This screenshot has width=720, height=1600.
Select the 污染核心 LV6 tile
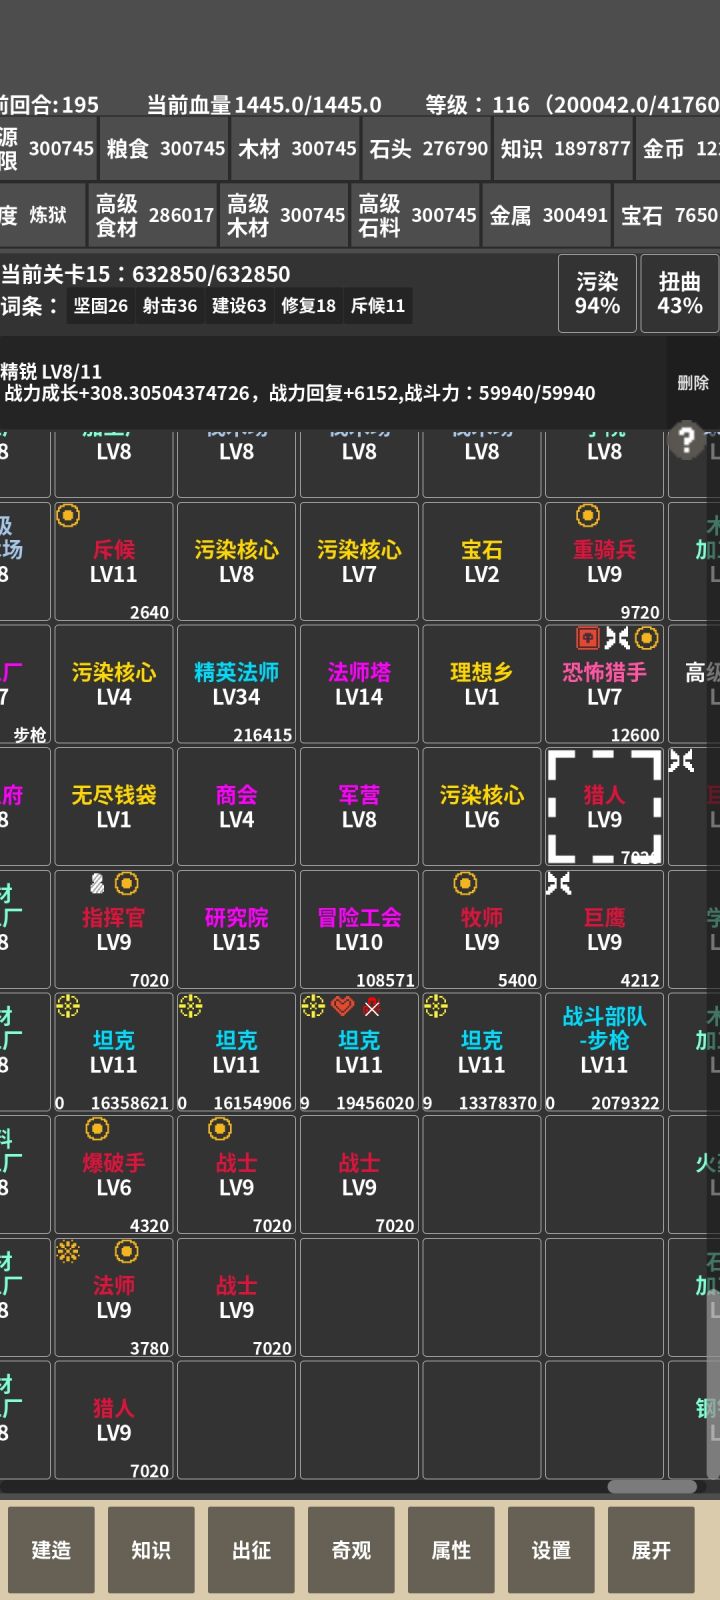click(482, 807)
